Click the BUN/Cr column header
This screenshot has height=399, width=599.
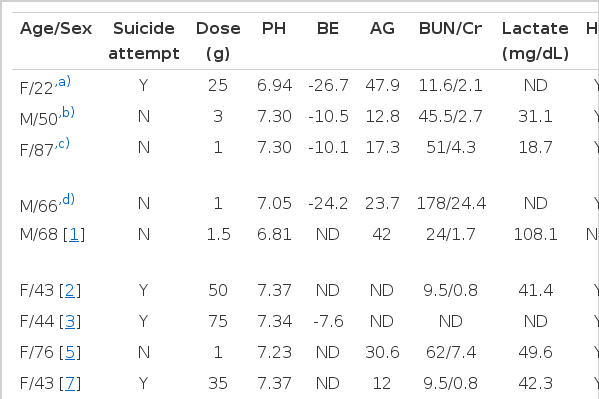450,29
